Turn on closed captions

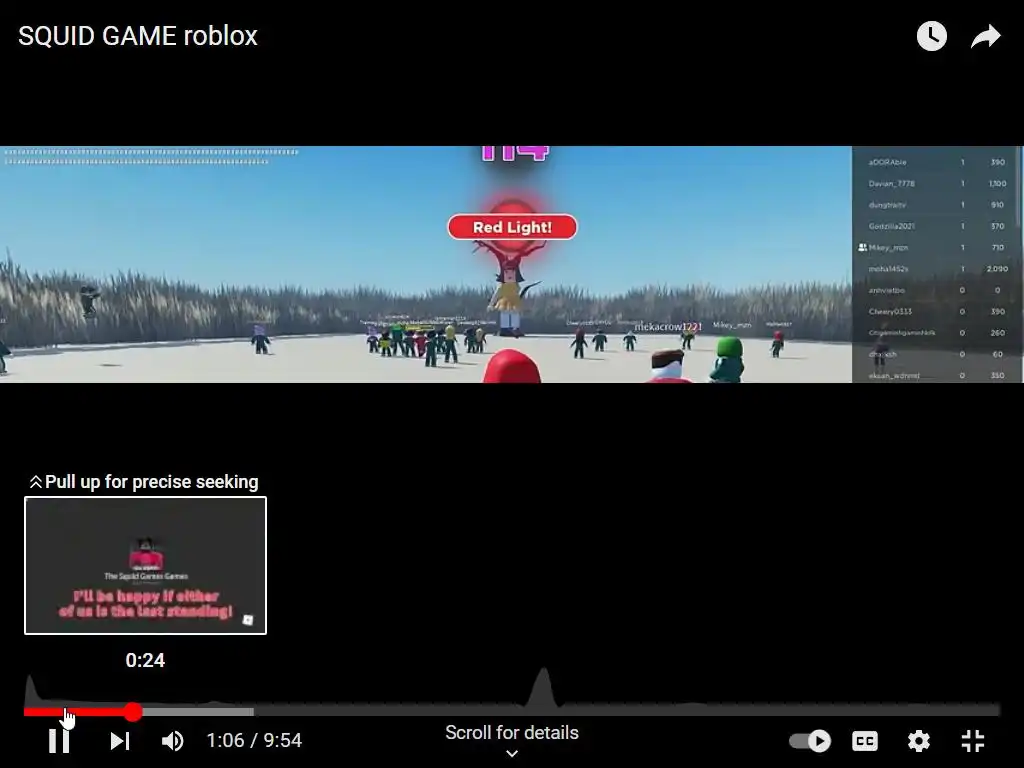pyautogui.click(x=865, y=741)
